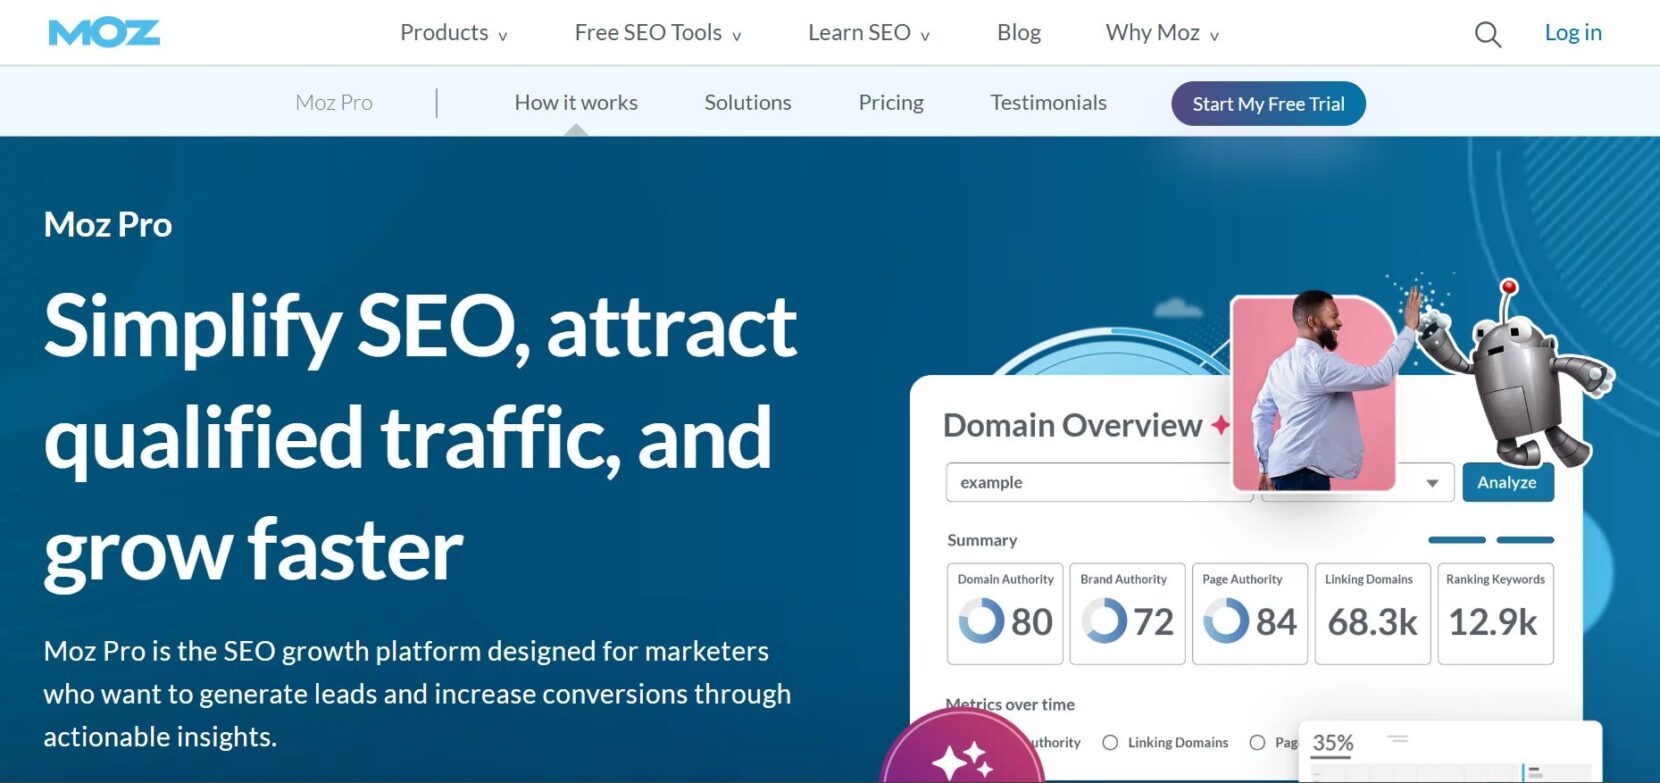Expand the Learn SEO menu
This screenshot has height=783, width=1660.
point(869,33)
